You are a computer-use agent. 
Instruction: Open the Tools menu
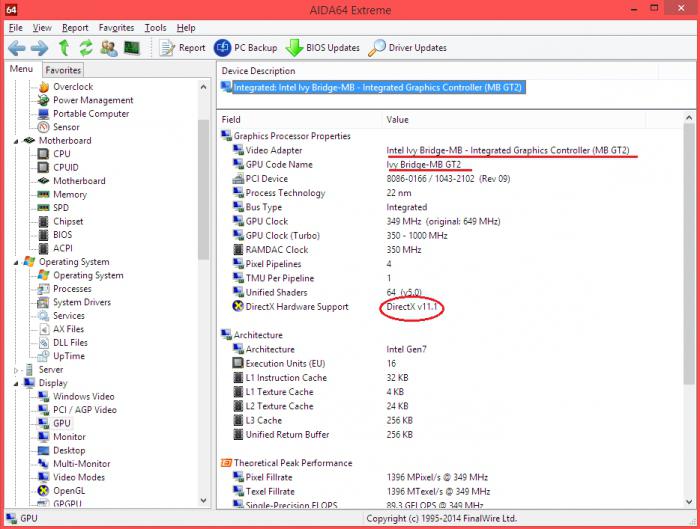click(155, 28)
